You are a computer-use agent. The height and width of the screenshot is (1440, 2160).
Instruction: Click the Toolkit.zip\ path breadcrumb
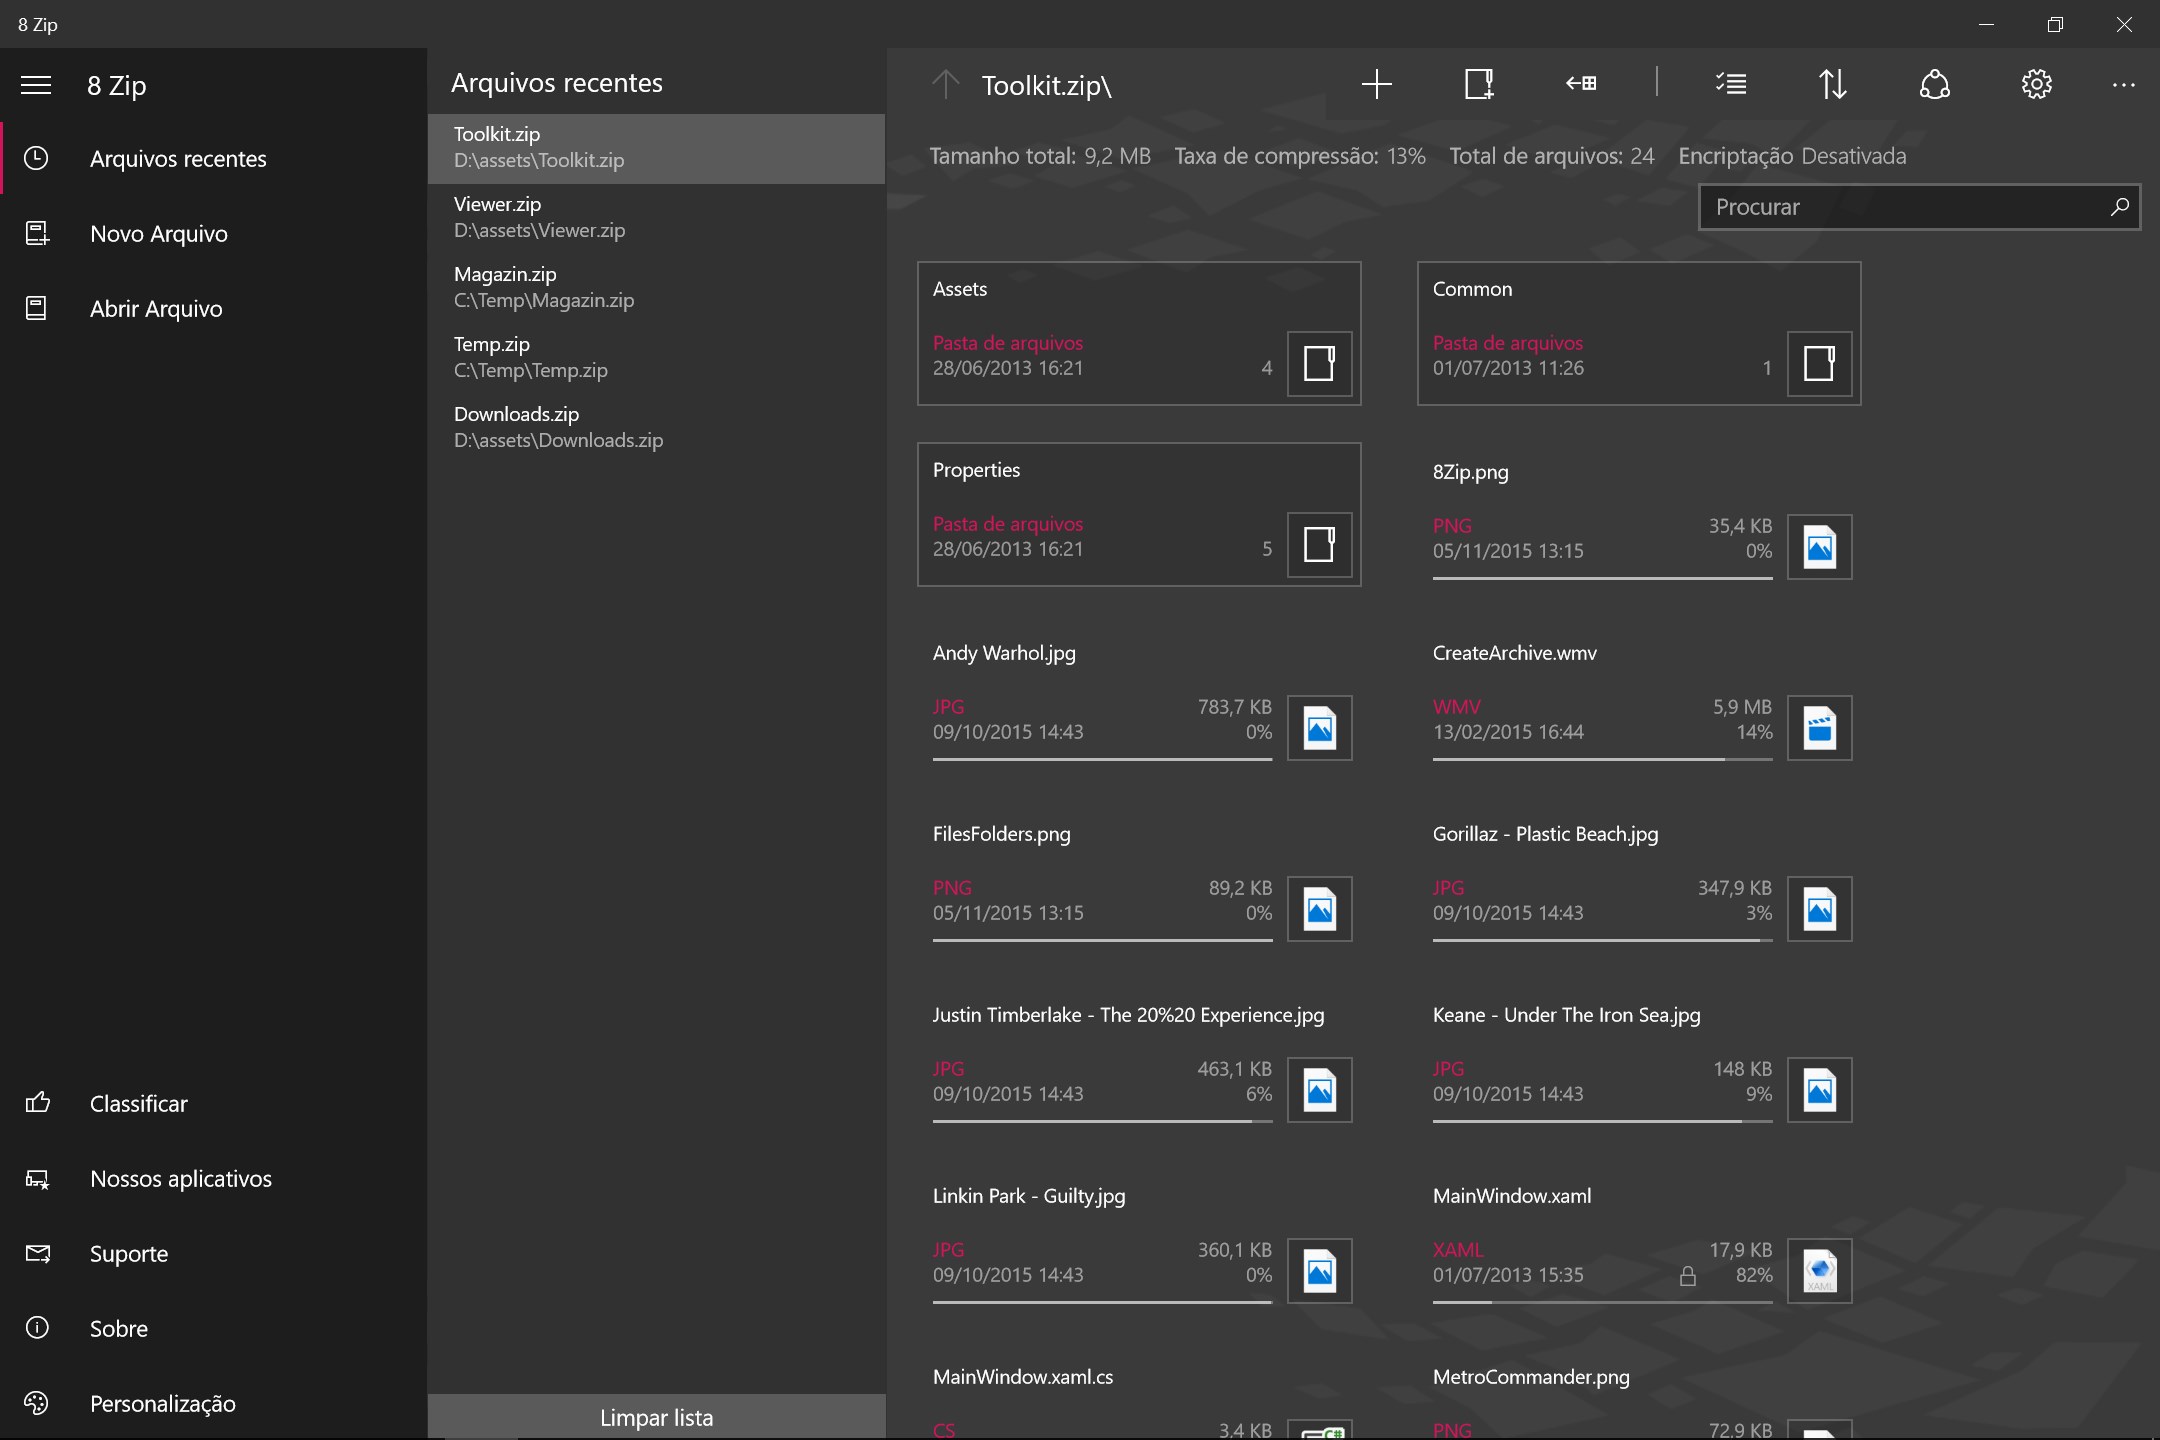pos(1046,86)
